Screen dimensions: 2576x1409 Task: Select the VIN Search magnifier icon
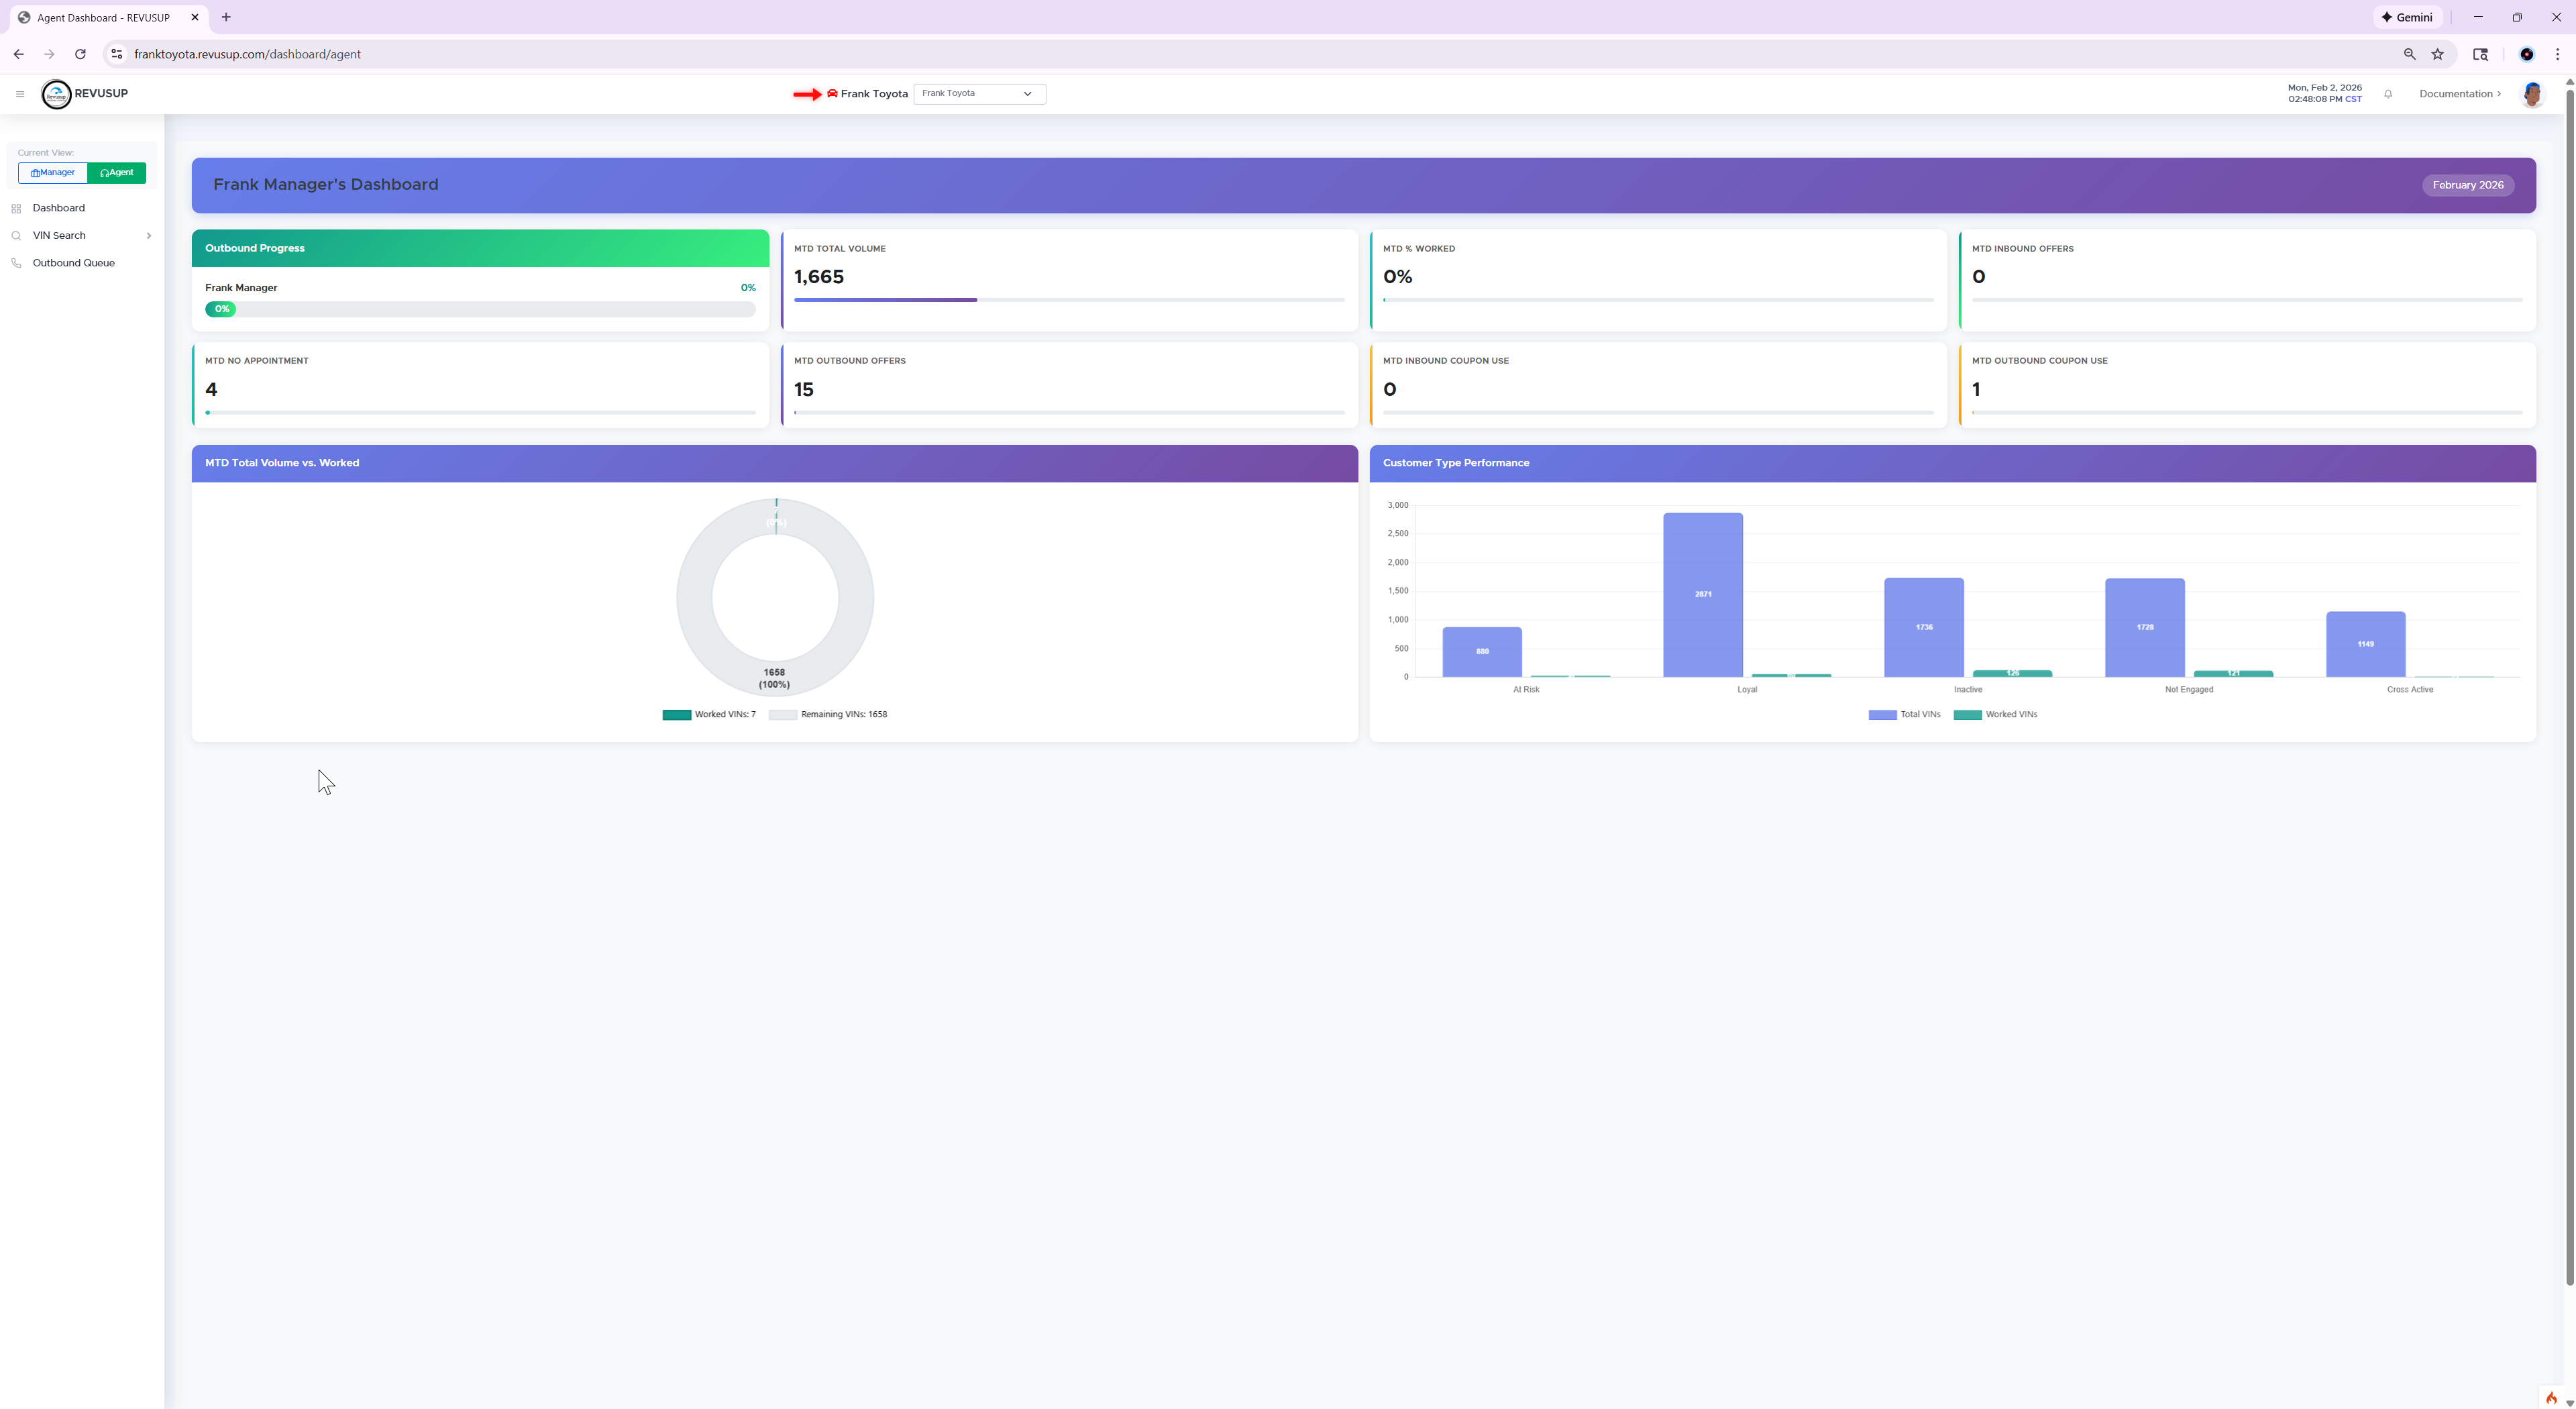(x=16, y=235)
